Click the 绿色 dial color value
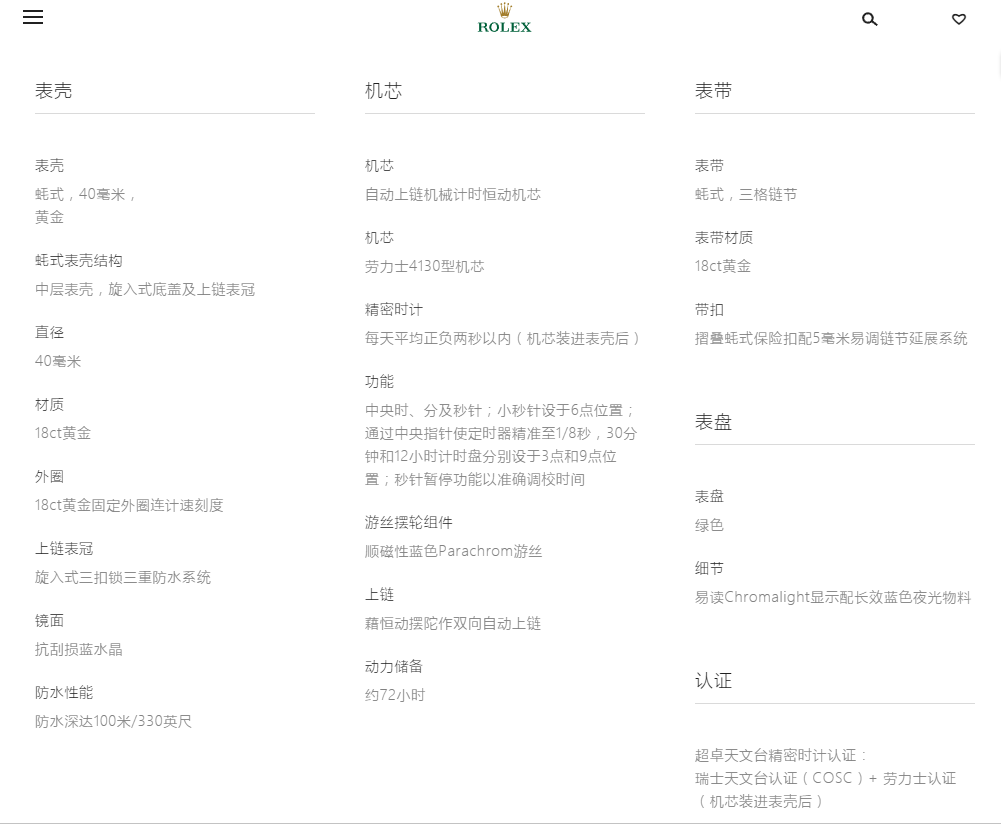1001x824 pixels. pos(709,525)
